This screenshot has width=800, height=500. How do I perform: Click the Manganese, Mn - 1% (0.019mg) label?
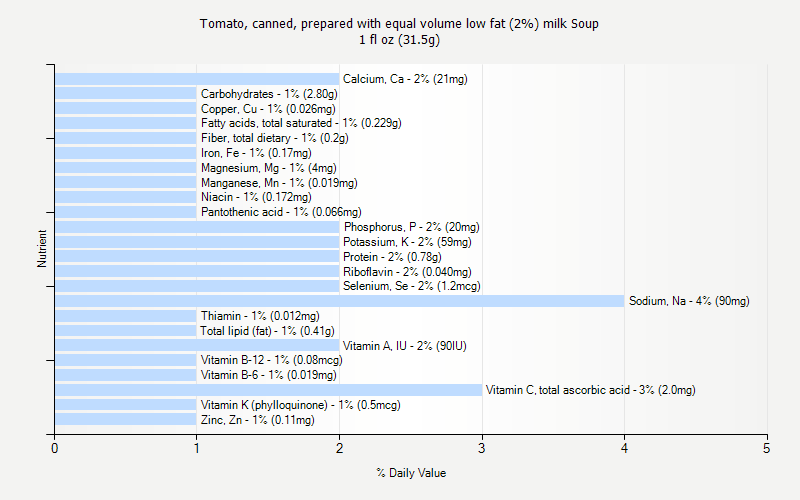tap(279, 183)
